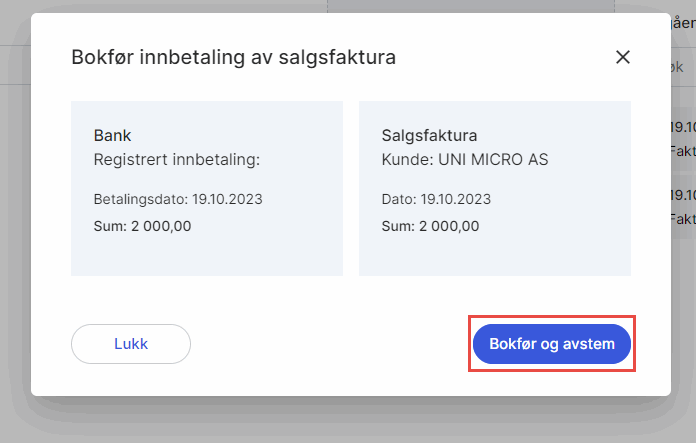Select the Salgsfaktura information card

tap(494, 187)
